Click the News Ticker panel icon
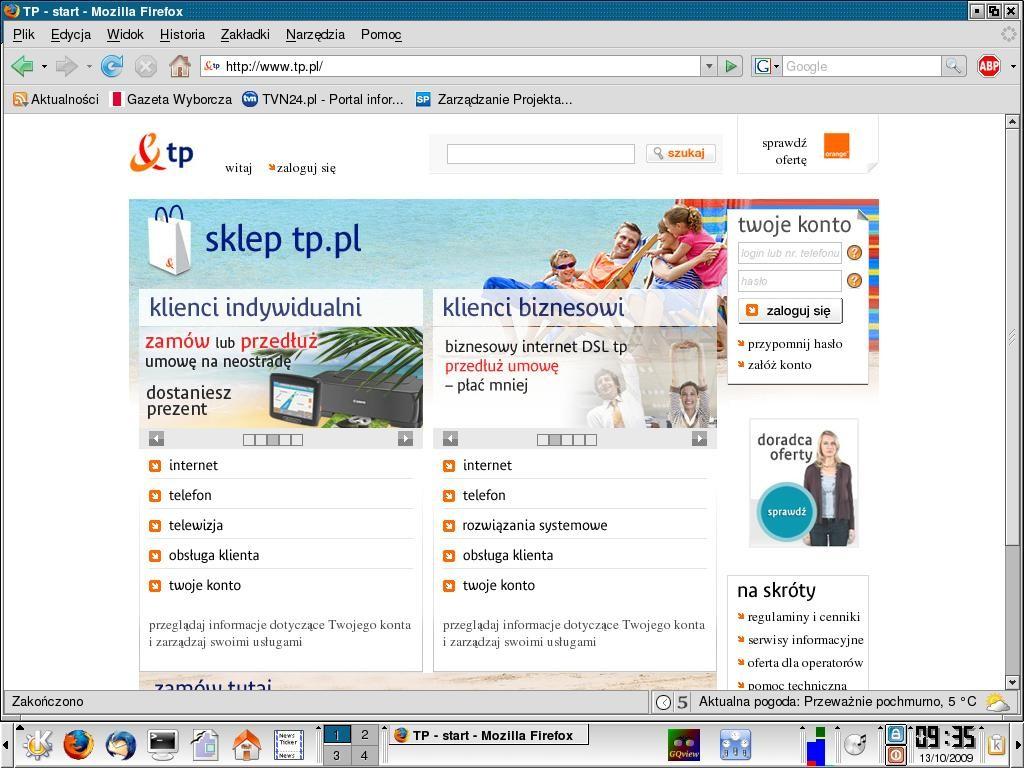 [x=289, y=745]
